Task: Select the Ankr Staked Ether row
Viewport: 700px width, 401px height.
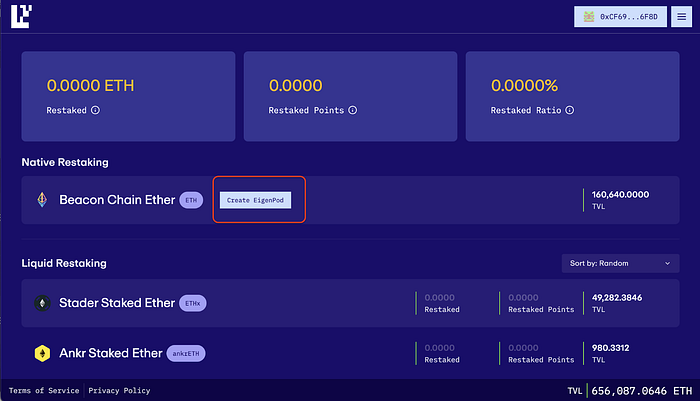Action: [x=300, y=353]
